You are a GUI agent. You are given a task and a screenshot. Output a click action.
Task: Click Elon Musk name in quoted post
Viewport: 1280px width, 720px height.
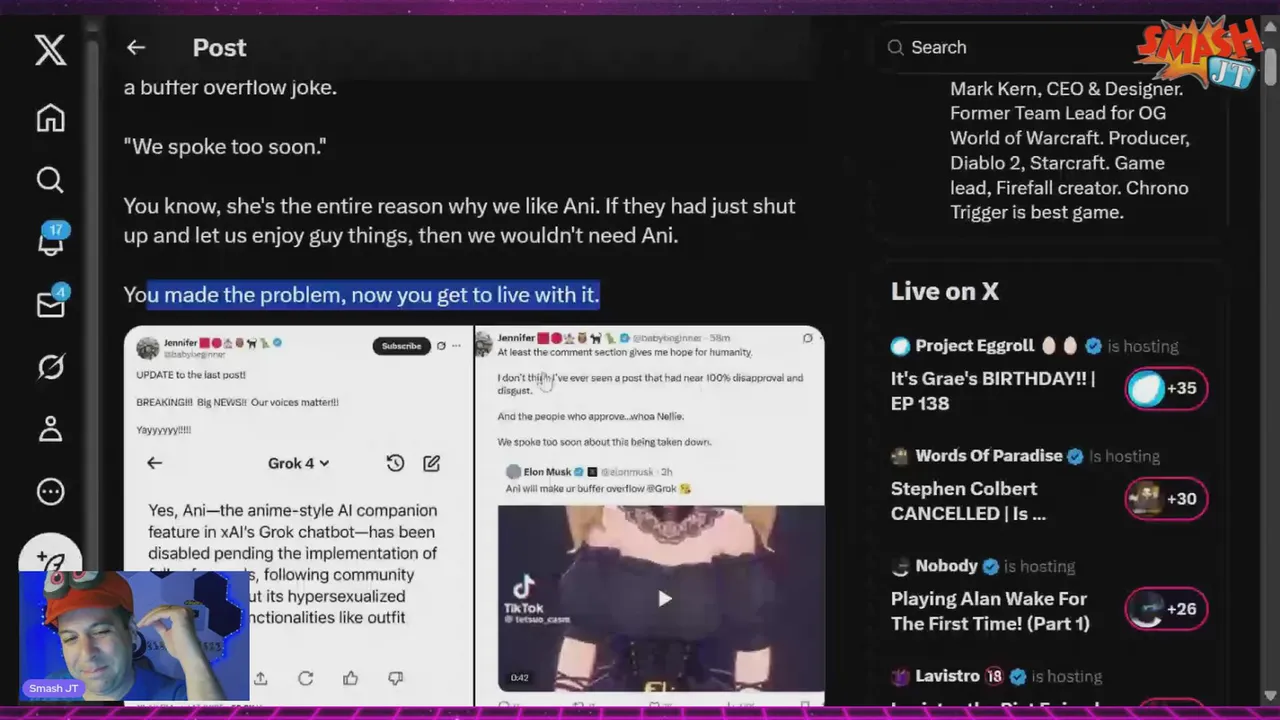(x=547, y=472)
